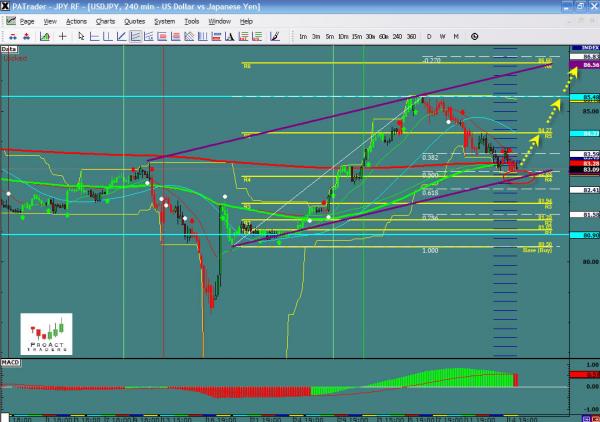Select the diagonal trend line drawing tool
Viewport: 600px width, 422px height.
coord(120,36)
